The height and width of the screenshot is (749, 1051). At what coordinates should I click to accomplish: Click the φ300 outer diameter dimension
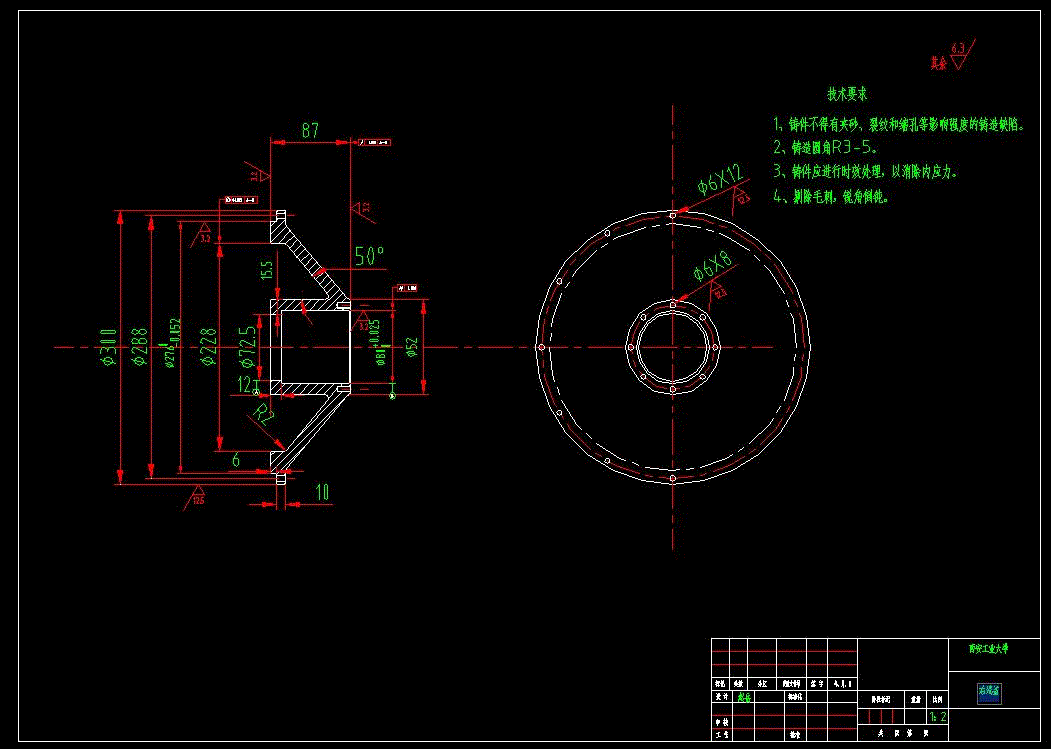109,347
